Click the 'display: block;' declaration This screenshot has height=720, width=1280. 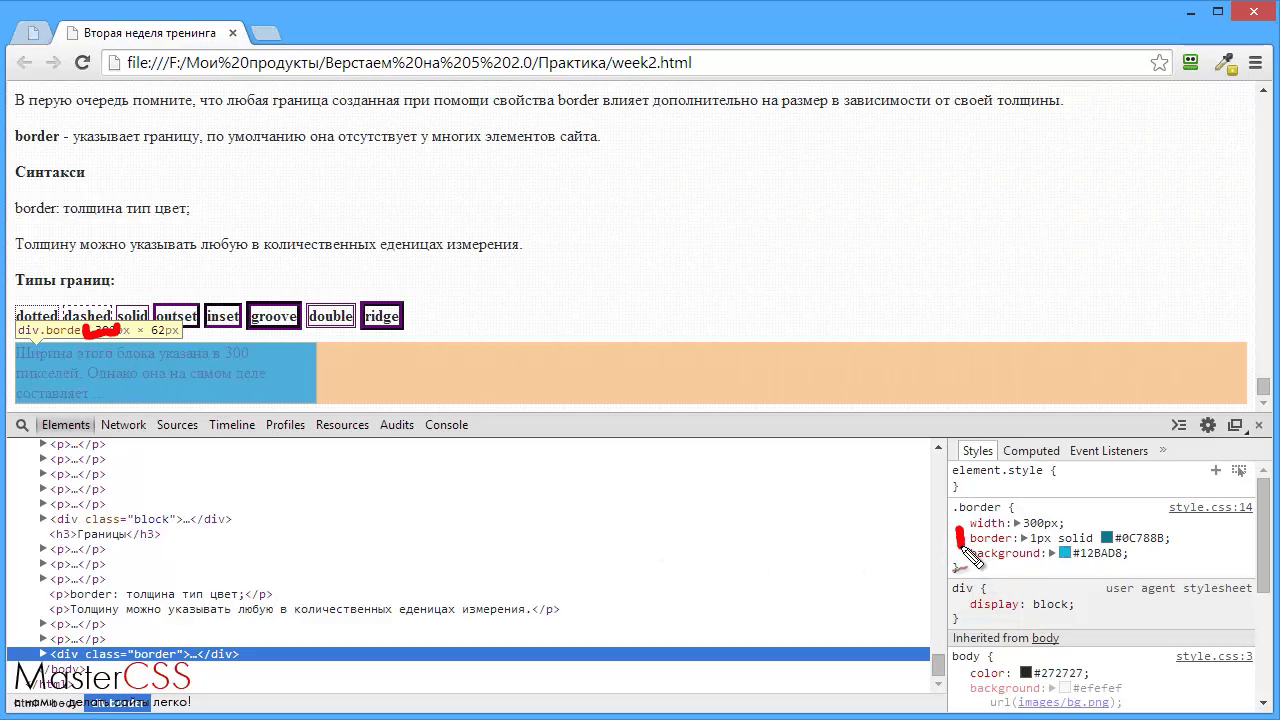(x=1022, y=604)
